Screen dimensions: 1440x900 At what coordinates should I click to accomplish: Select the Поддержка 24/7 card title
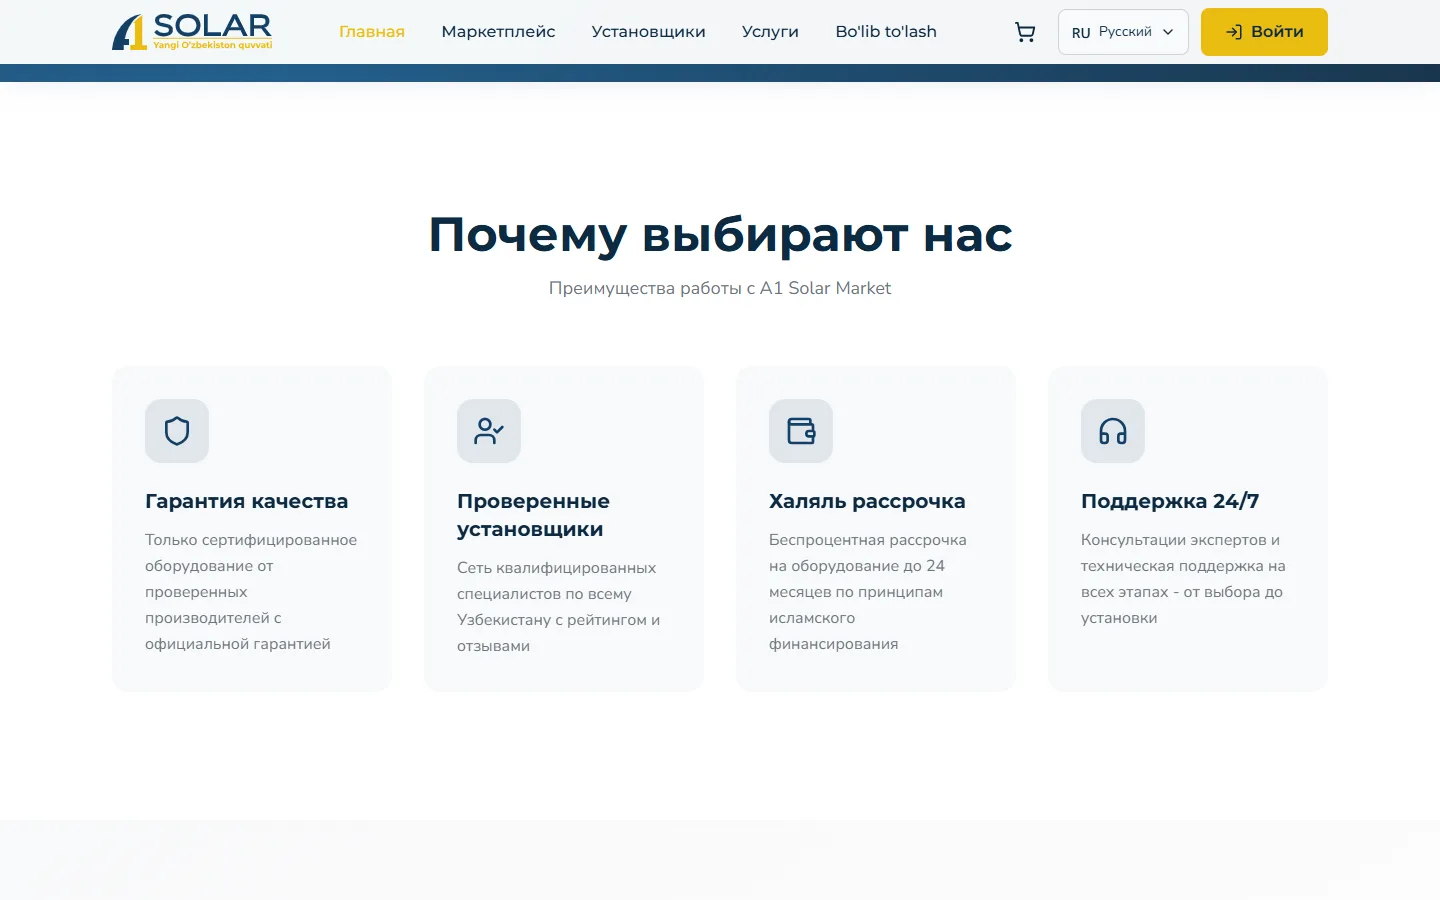(x=1170, y=501)
